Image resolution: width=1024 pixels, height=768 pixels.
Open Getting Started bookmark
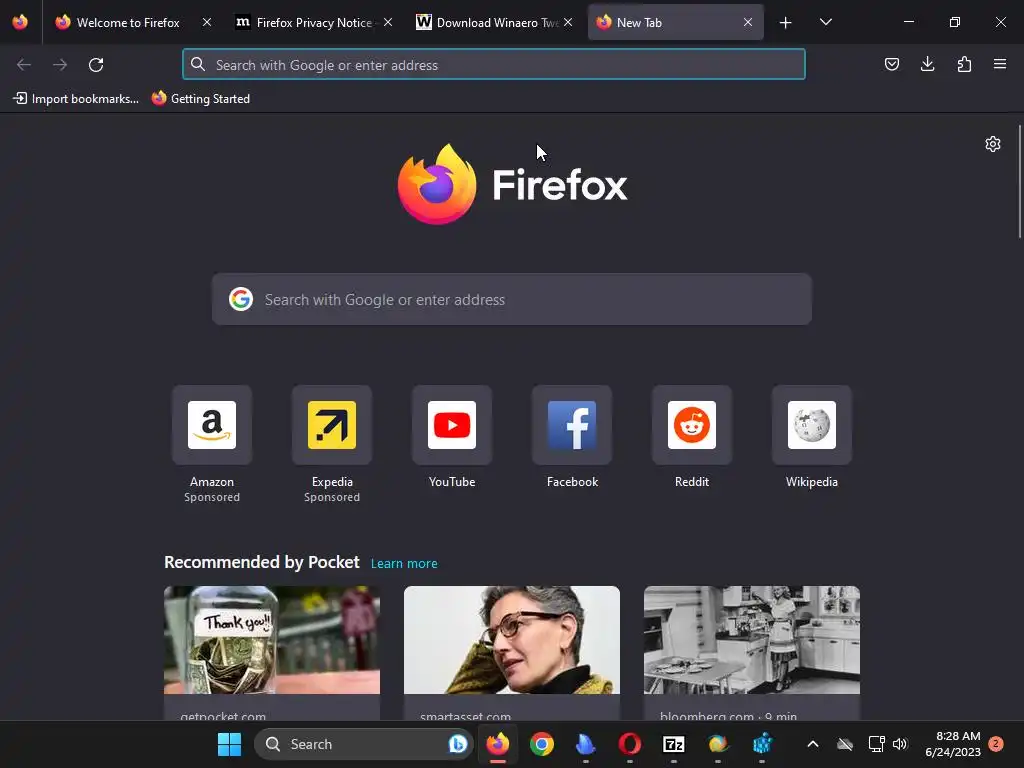pyautogui.click(x=201, y=99)
